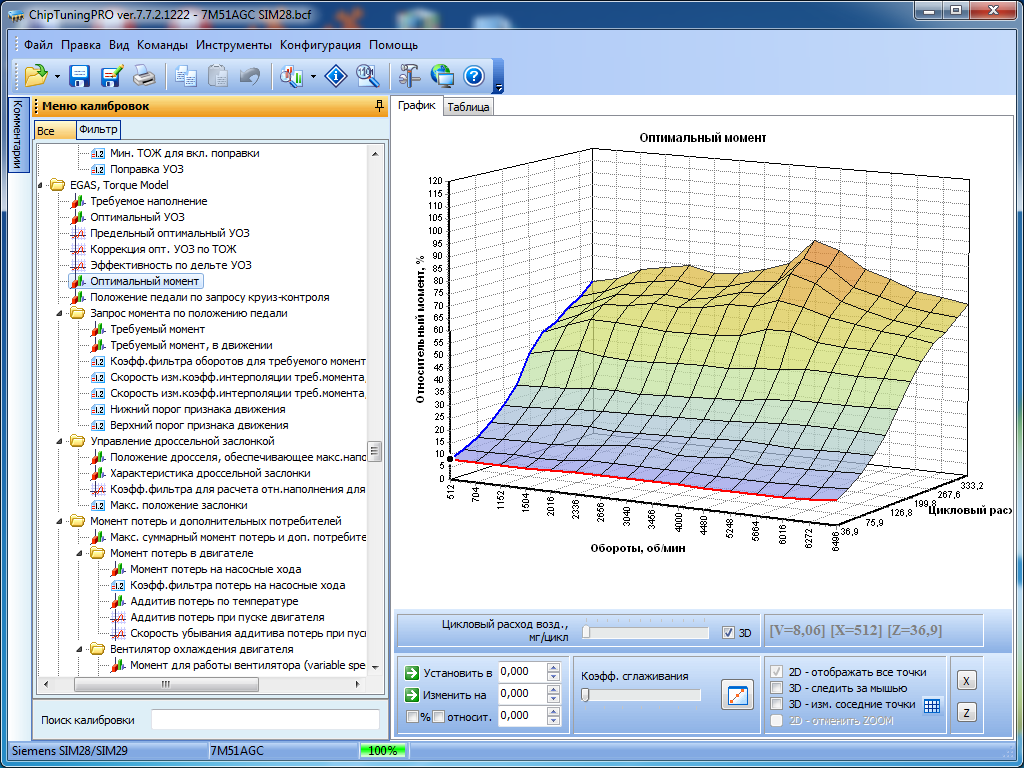Viewport: 1024px width, 768px height.
Task: Click the 'Поиск калибровки' search field
Action: tap(265, 720)
